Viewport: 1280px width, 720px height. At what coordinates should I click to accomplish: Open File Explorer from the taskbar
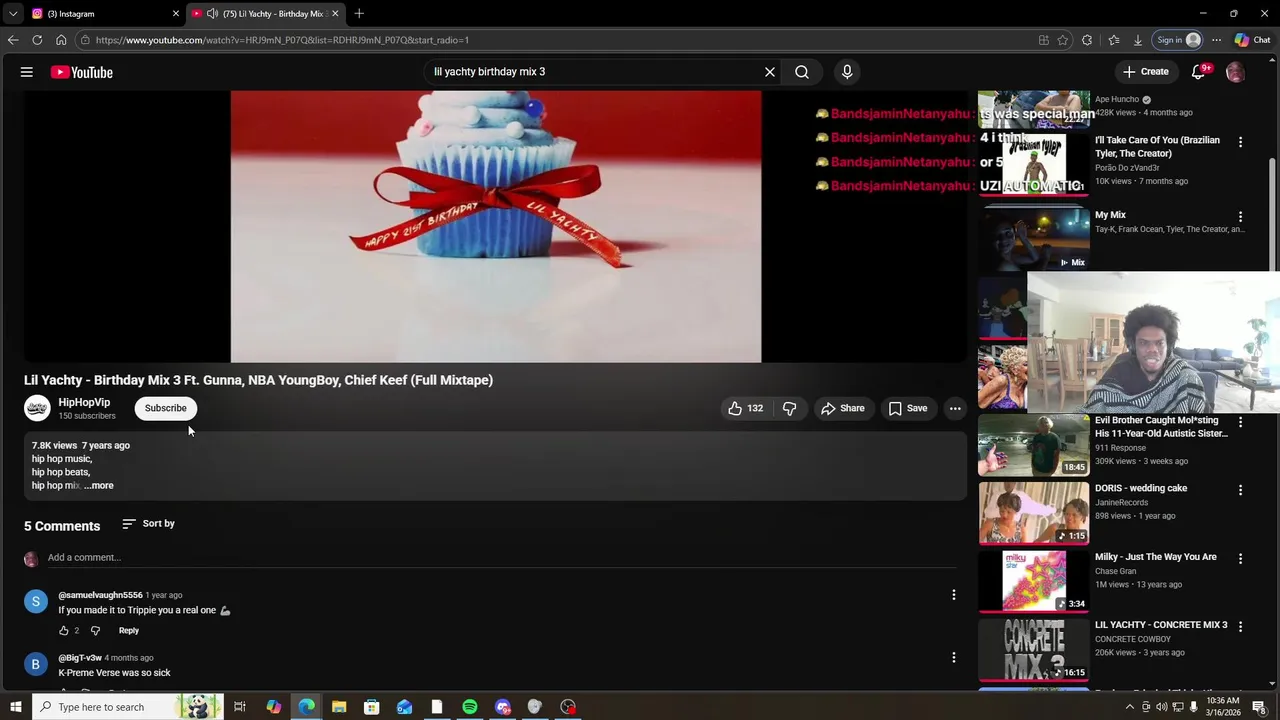[x=339, y=707]
